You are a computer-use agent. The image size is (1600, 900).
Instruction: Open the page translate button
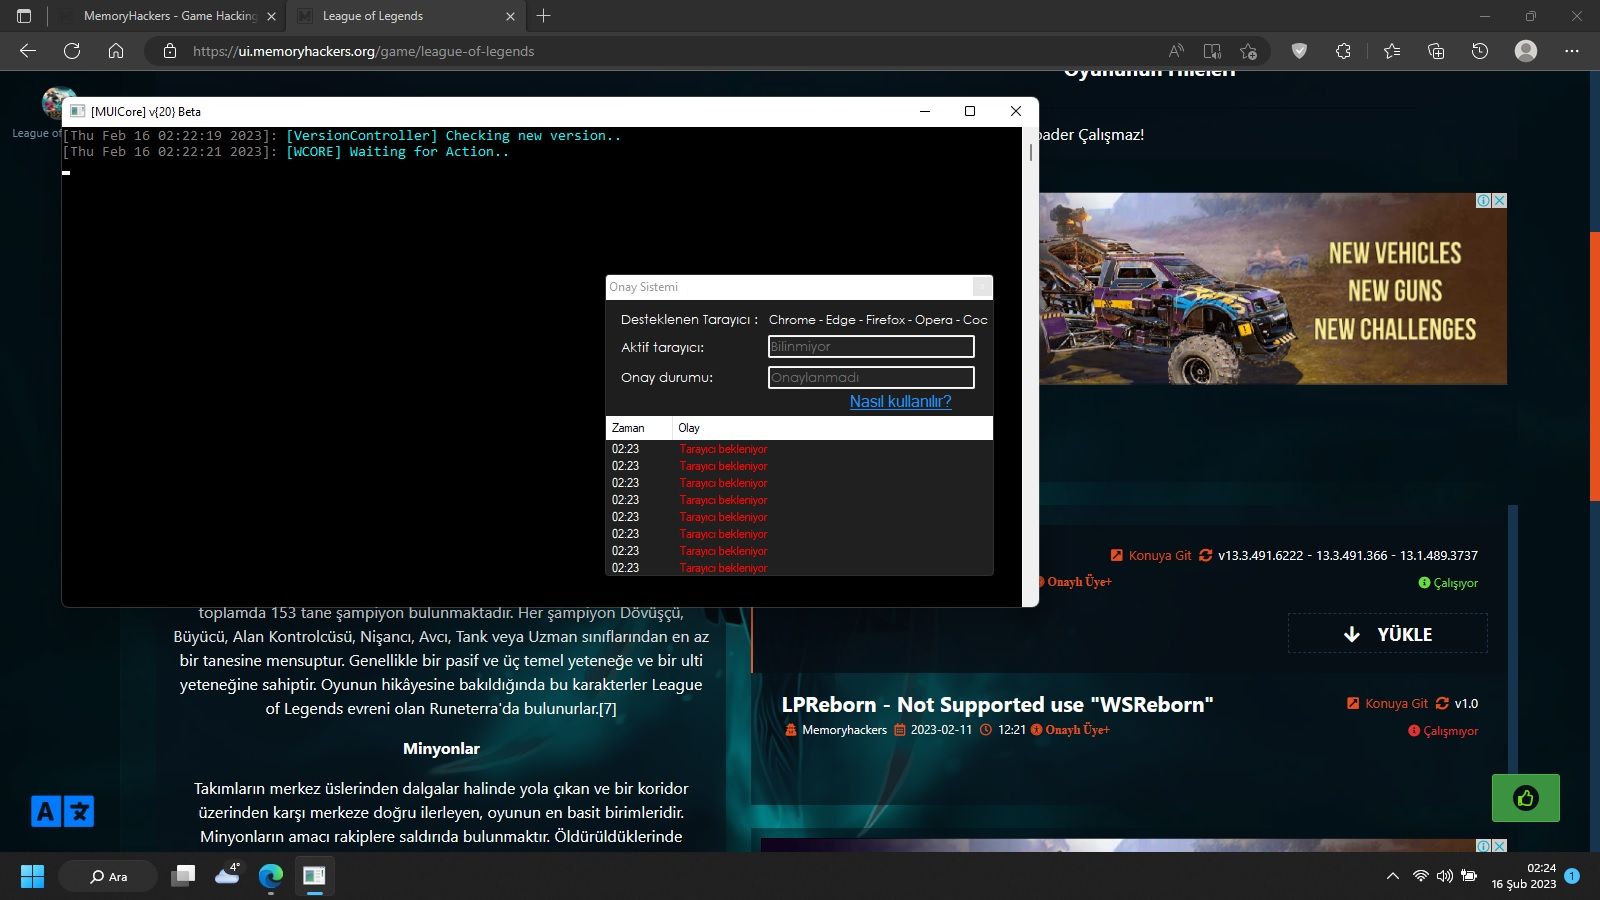coord(62,811)
